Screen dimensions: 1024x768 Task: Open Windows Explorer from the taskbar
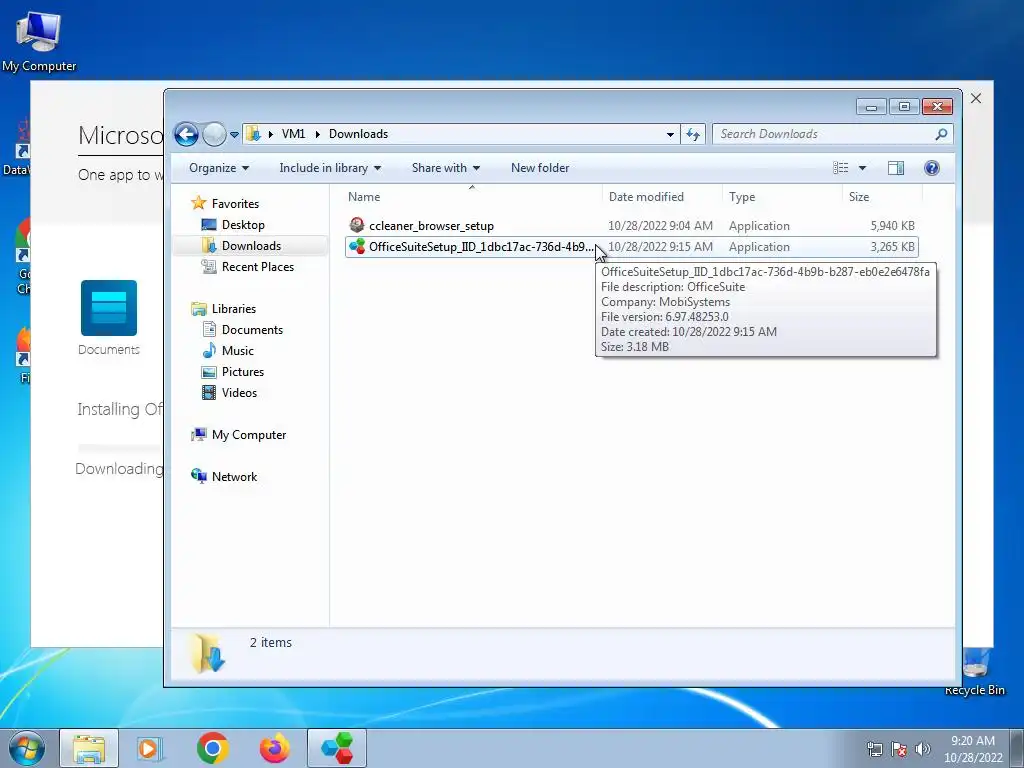pyautogui.click(x=89, y=748)
